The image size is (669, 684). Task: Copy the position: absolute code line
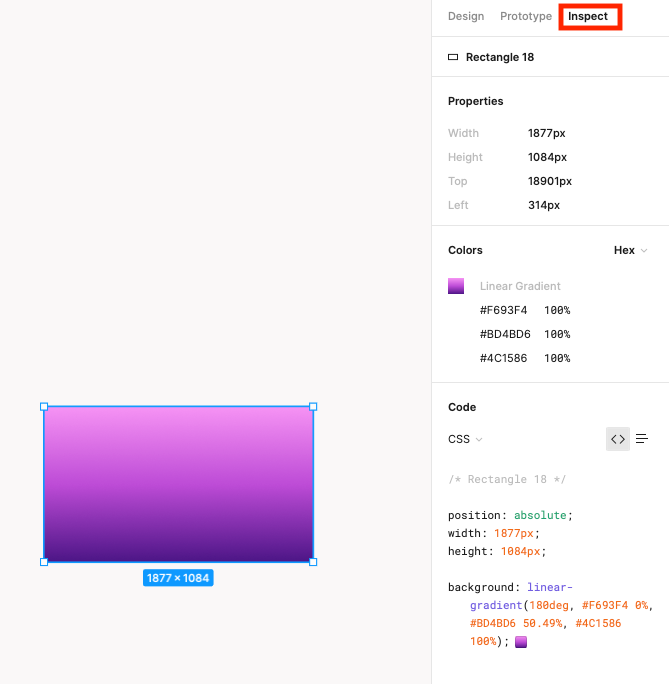(x=510, y=515)
